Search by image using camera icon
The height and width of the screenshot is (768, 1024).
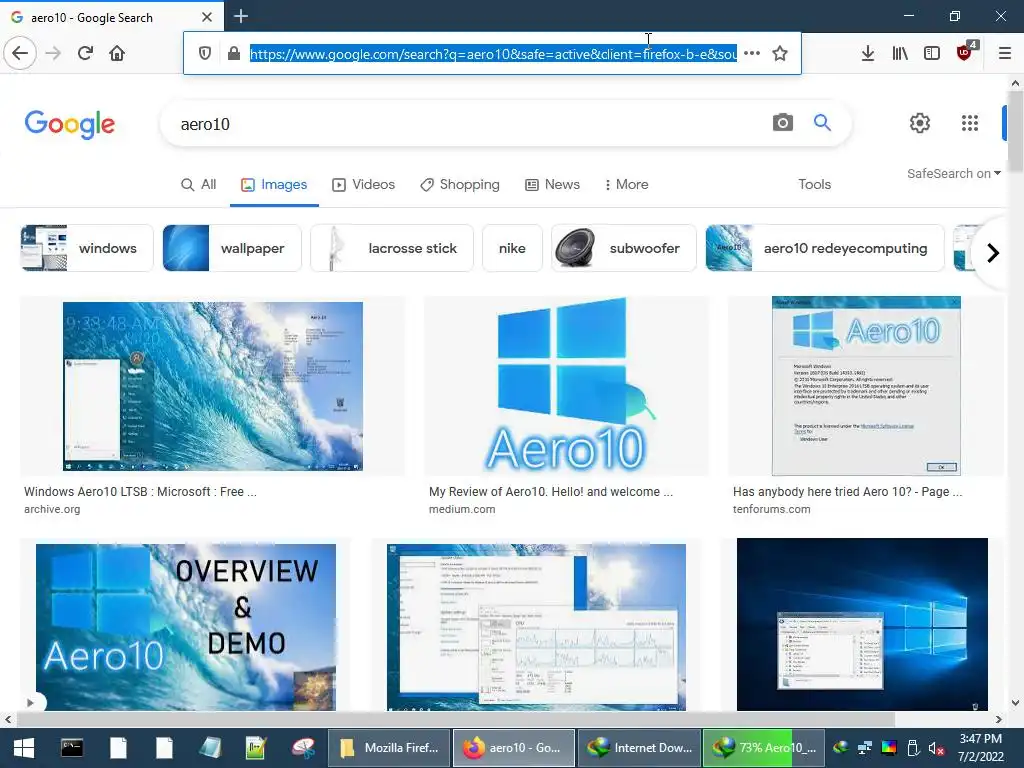coord(782,122)
